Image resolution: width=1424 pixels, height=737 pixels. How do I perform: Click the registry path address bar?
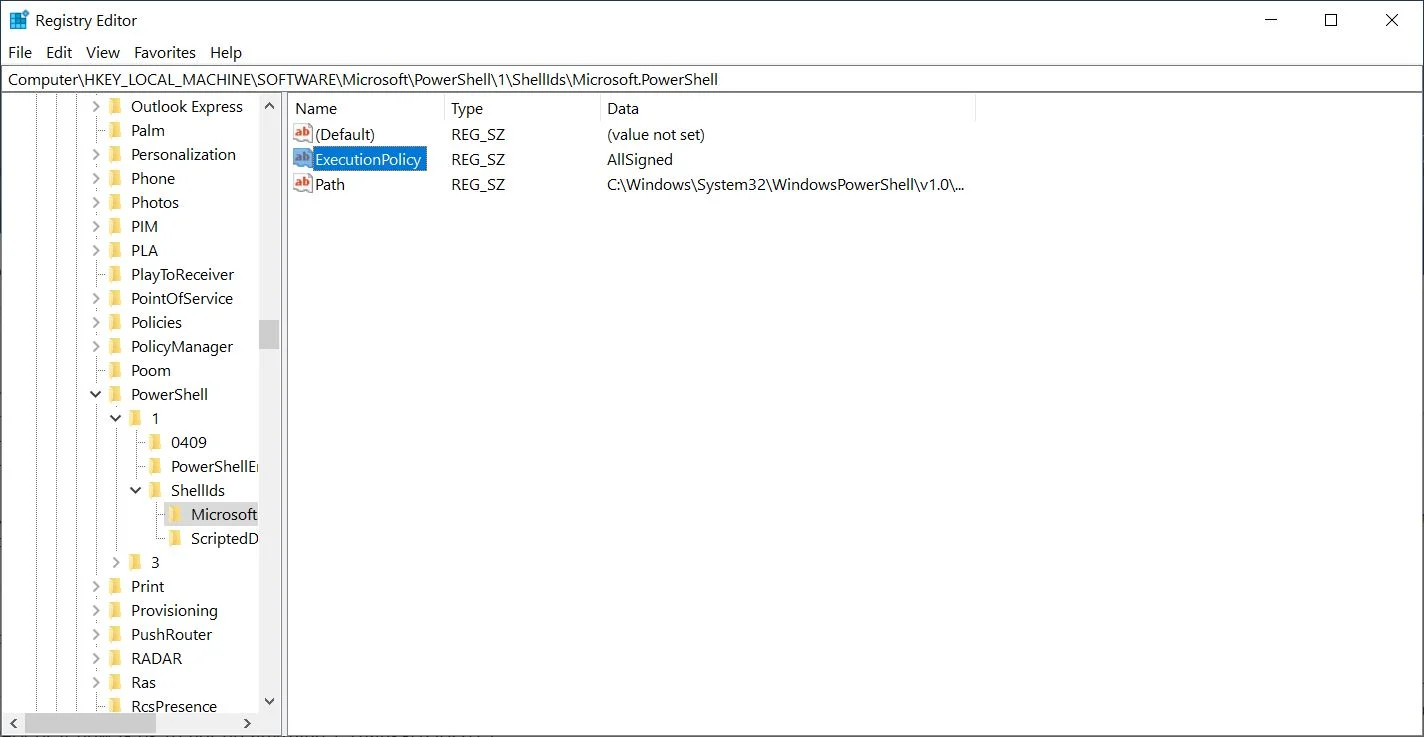(711, 79)
